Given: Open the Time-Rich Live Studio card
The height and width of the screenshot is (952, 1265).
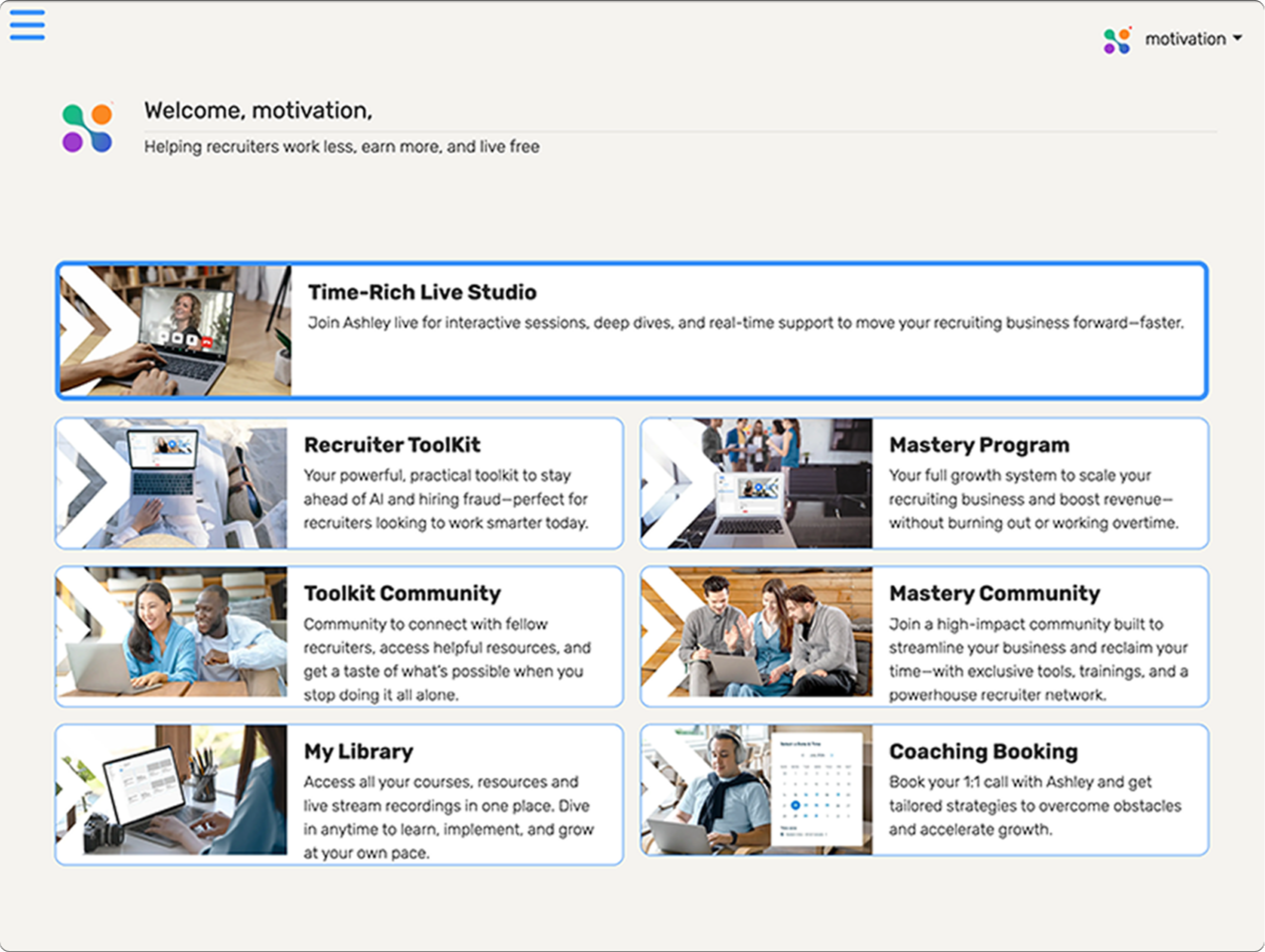Looking at the screenshot, I should (x=632, y=327).
